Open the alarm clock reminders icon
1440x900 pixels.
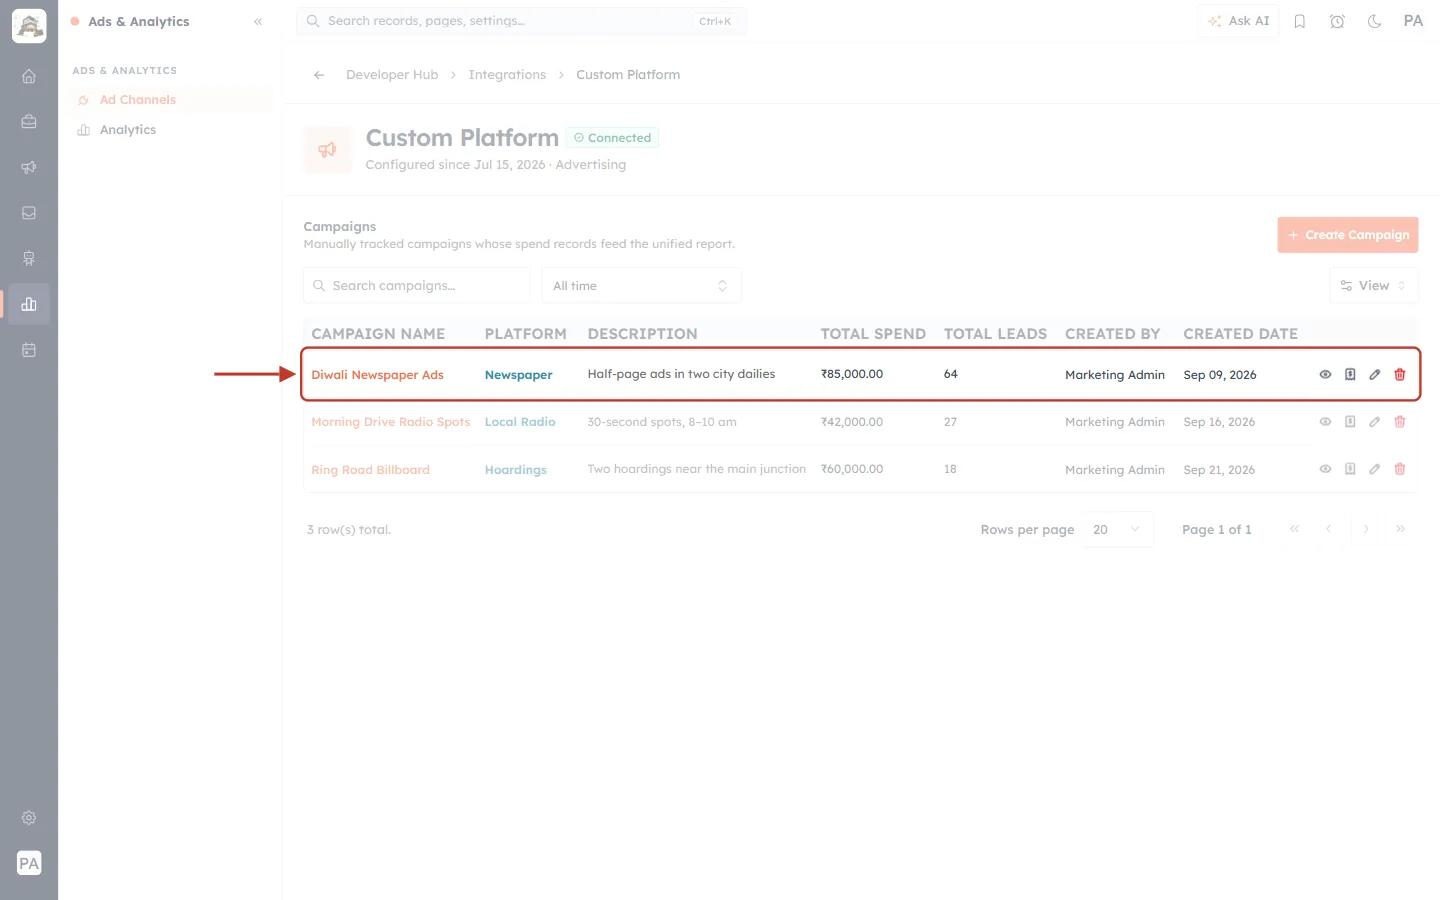tap(1337, 21)
